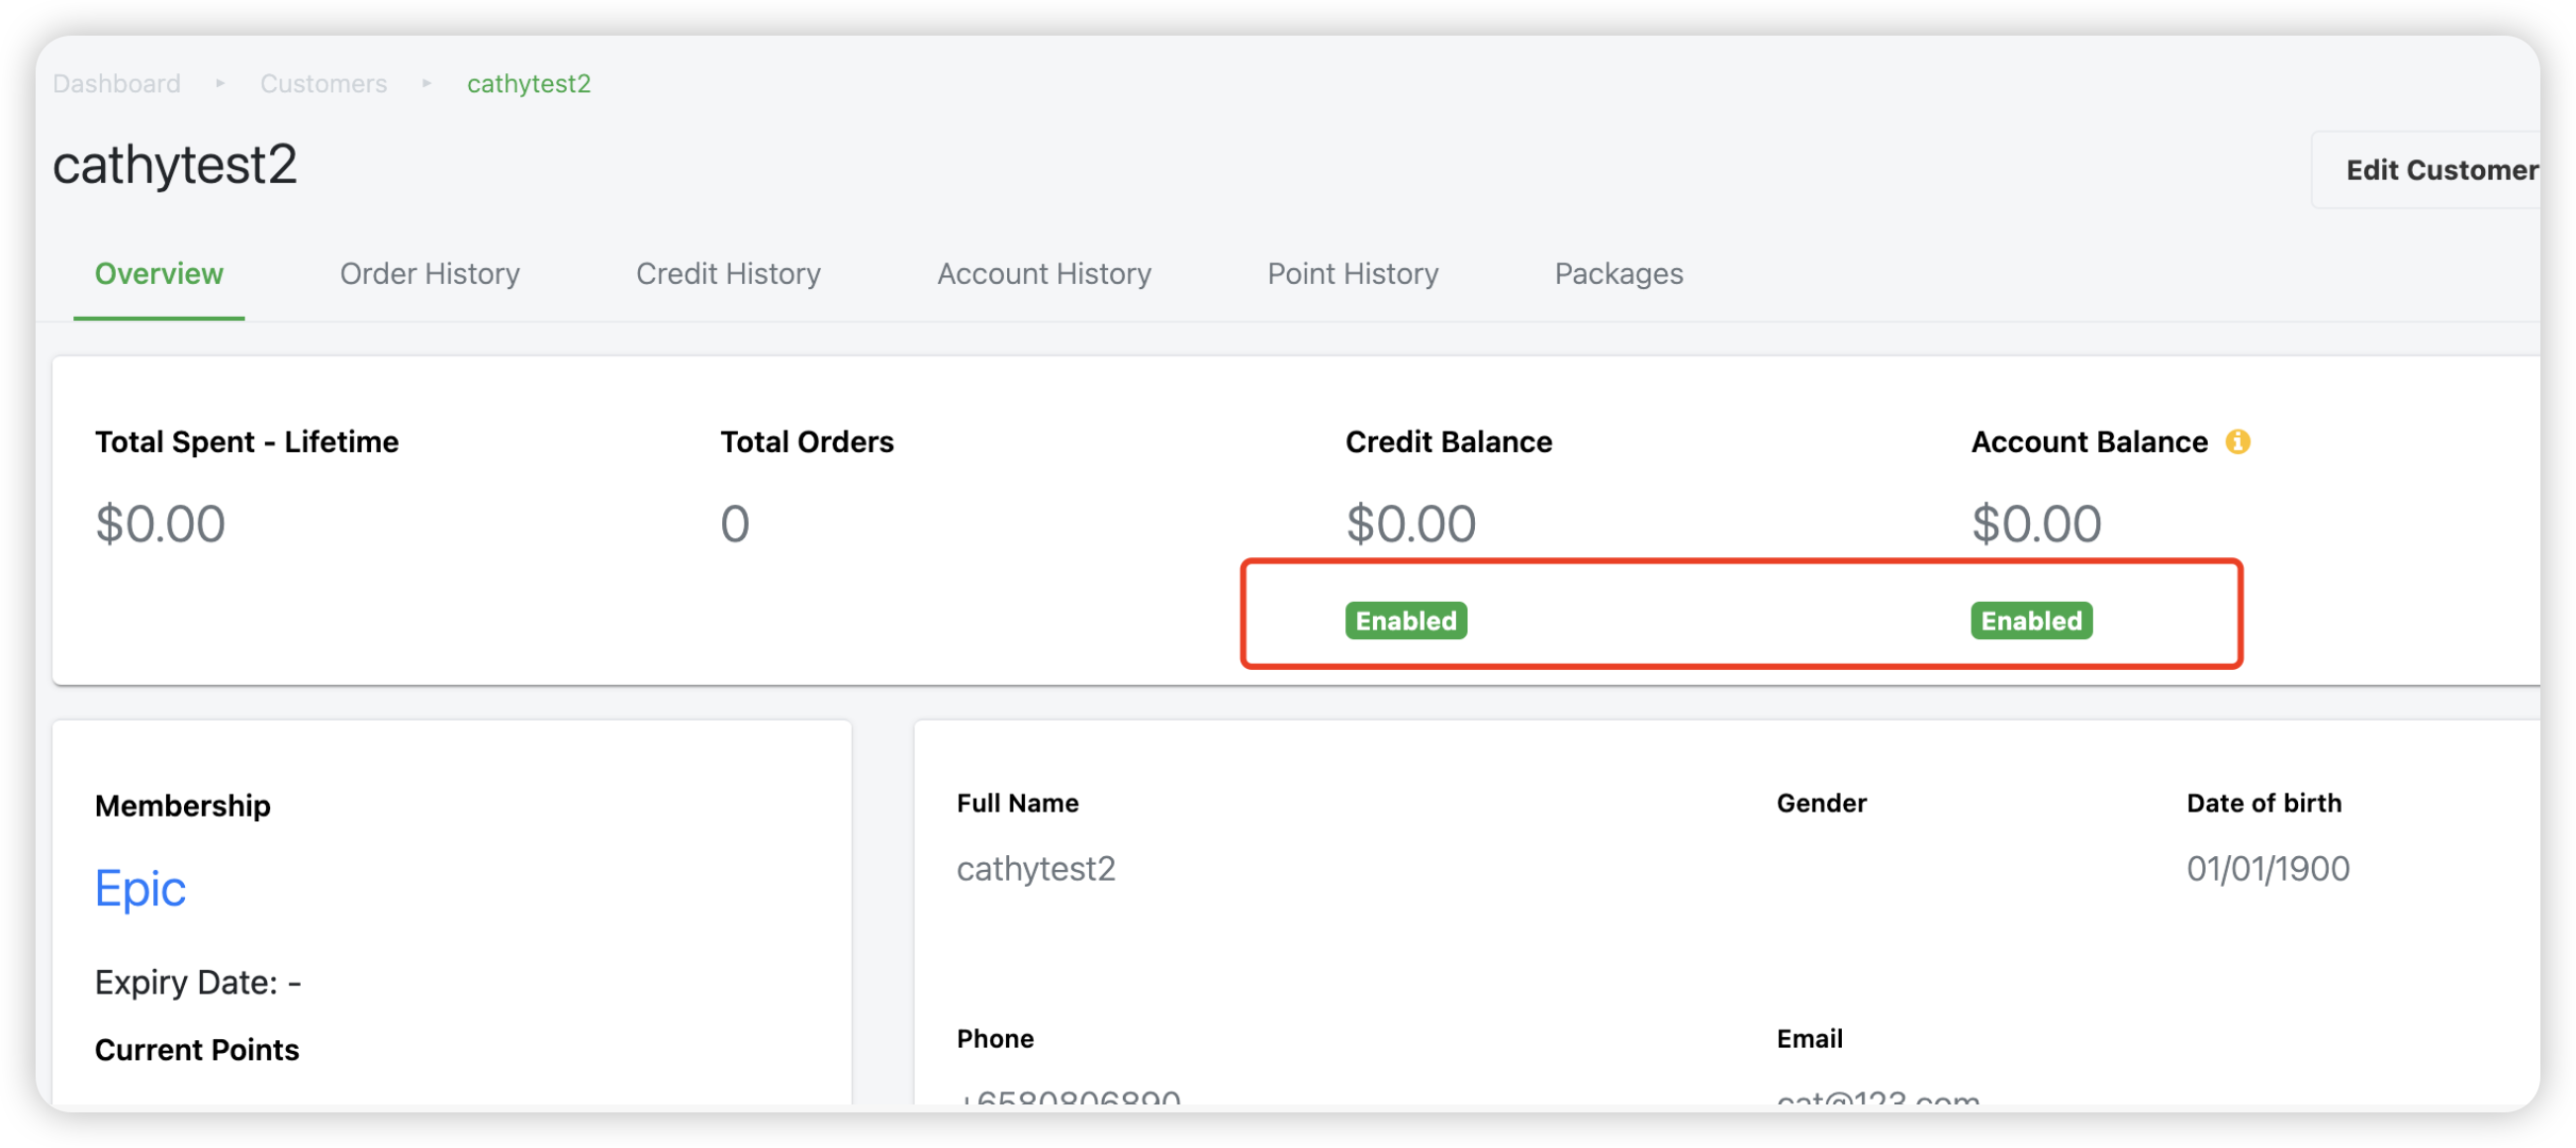Click the Account Balance $0.00 amount
Viewport: 2576px width, 1148px height.
2035,524
